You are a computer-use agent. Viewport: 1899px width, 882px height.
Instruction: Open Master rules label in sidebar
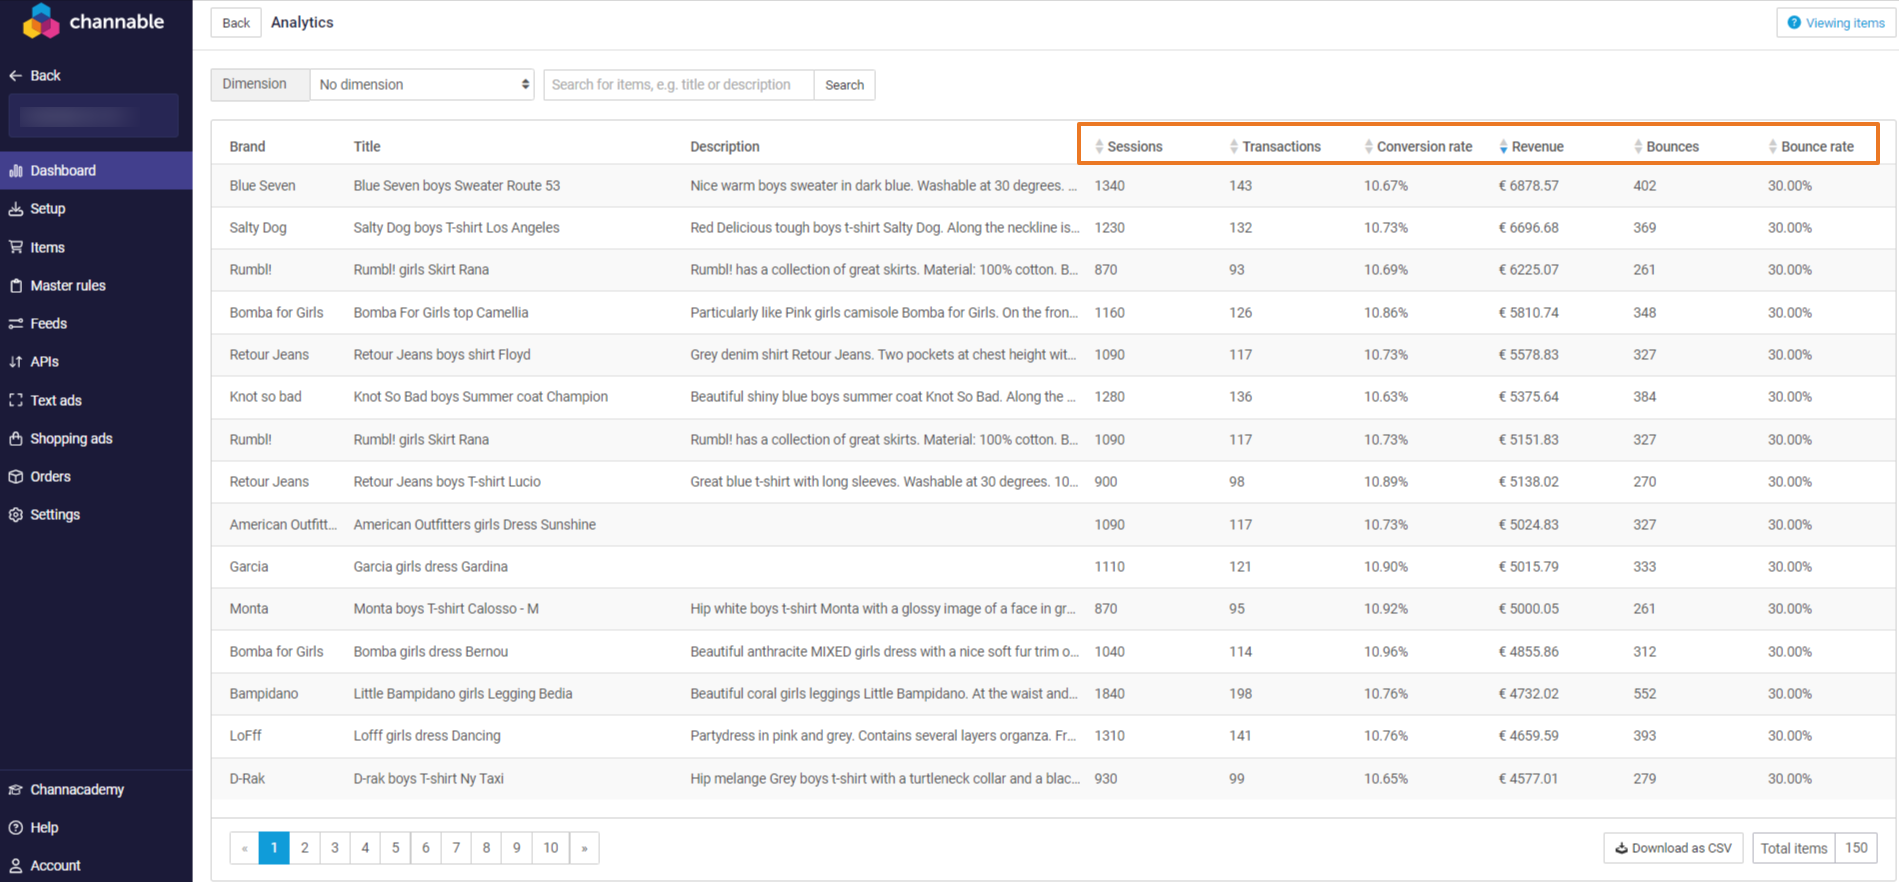click(x=68, y=286)
